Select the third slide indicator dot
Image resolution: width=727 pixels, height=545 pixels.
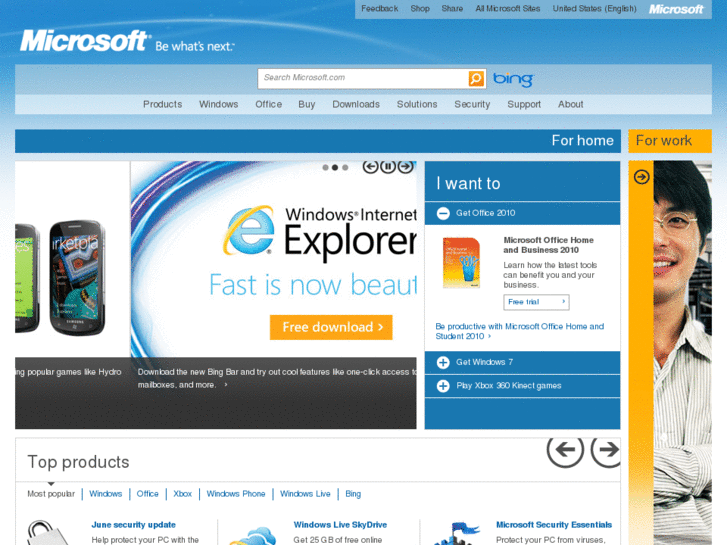click(x=345, y=167)
